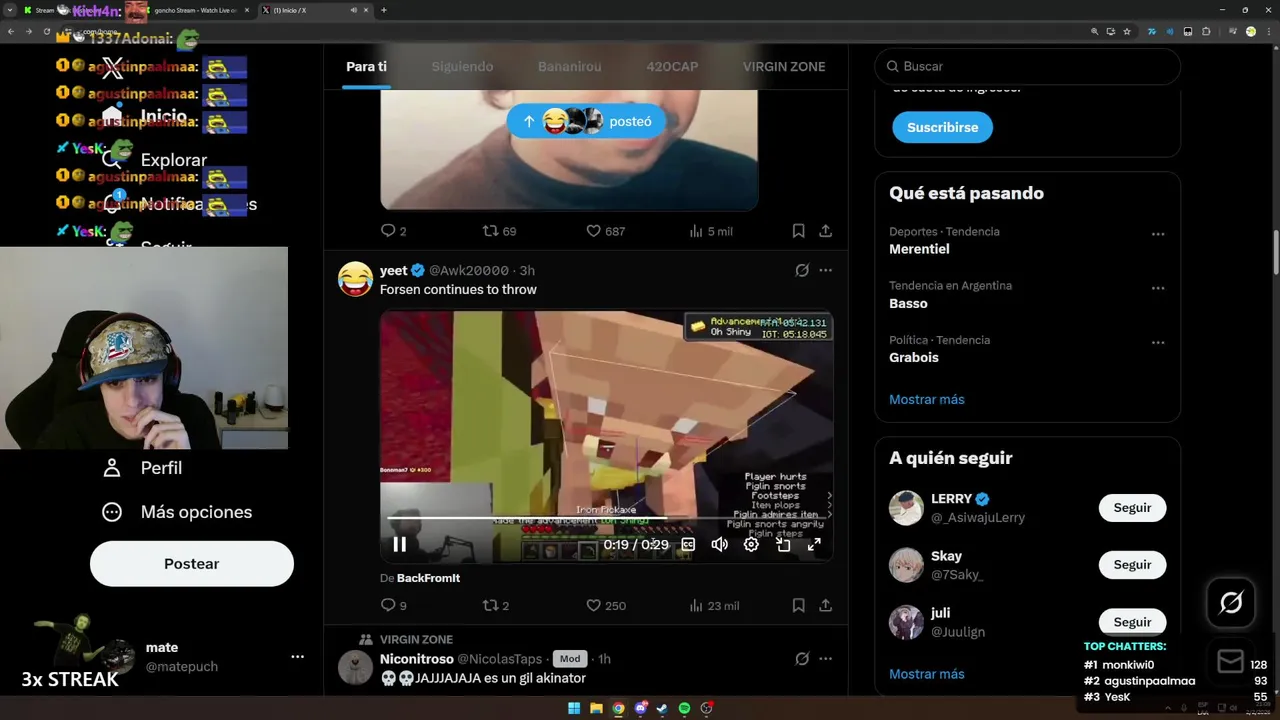Open the Grok floating button
Screen dimensions: 1280x720
click(1231, 603)
